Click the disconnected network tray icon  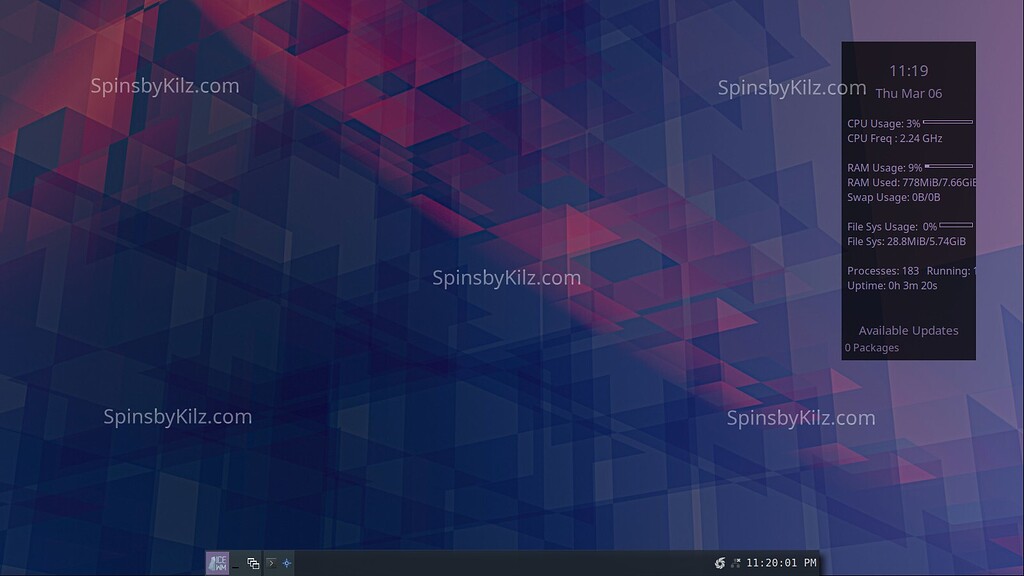click(x=735, y=562)
